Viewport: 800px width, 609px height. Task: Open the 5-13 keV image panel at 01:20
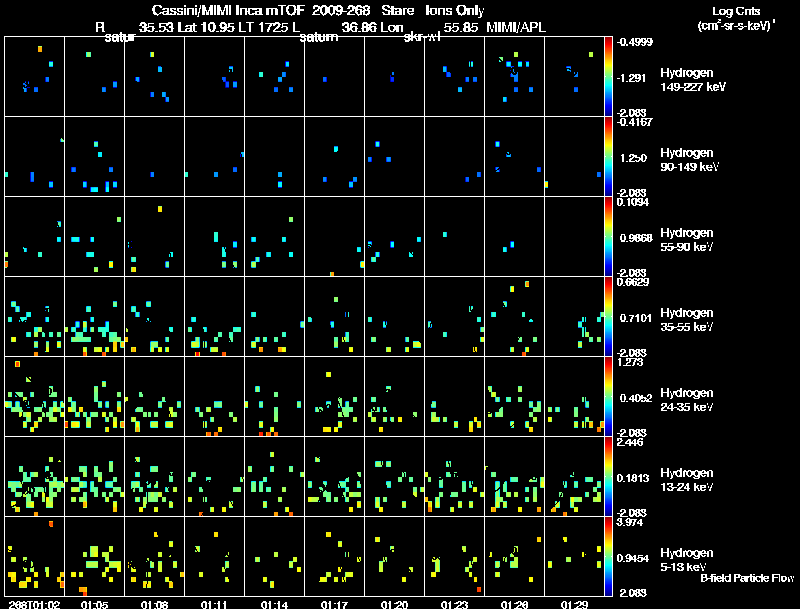[x=394, y=556]
